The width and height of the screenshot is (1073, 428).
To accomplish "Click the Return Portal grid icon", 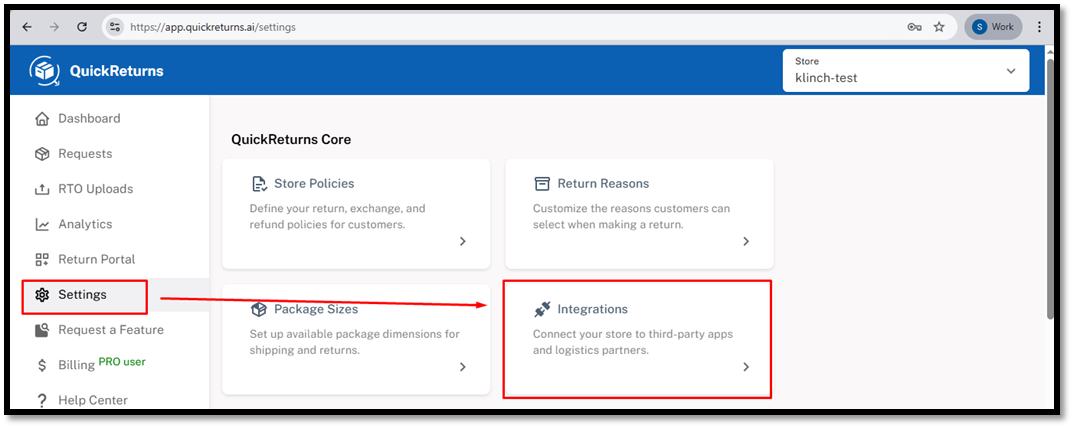I will [42, 260].
